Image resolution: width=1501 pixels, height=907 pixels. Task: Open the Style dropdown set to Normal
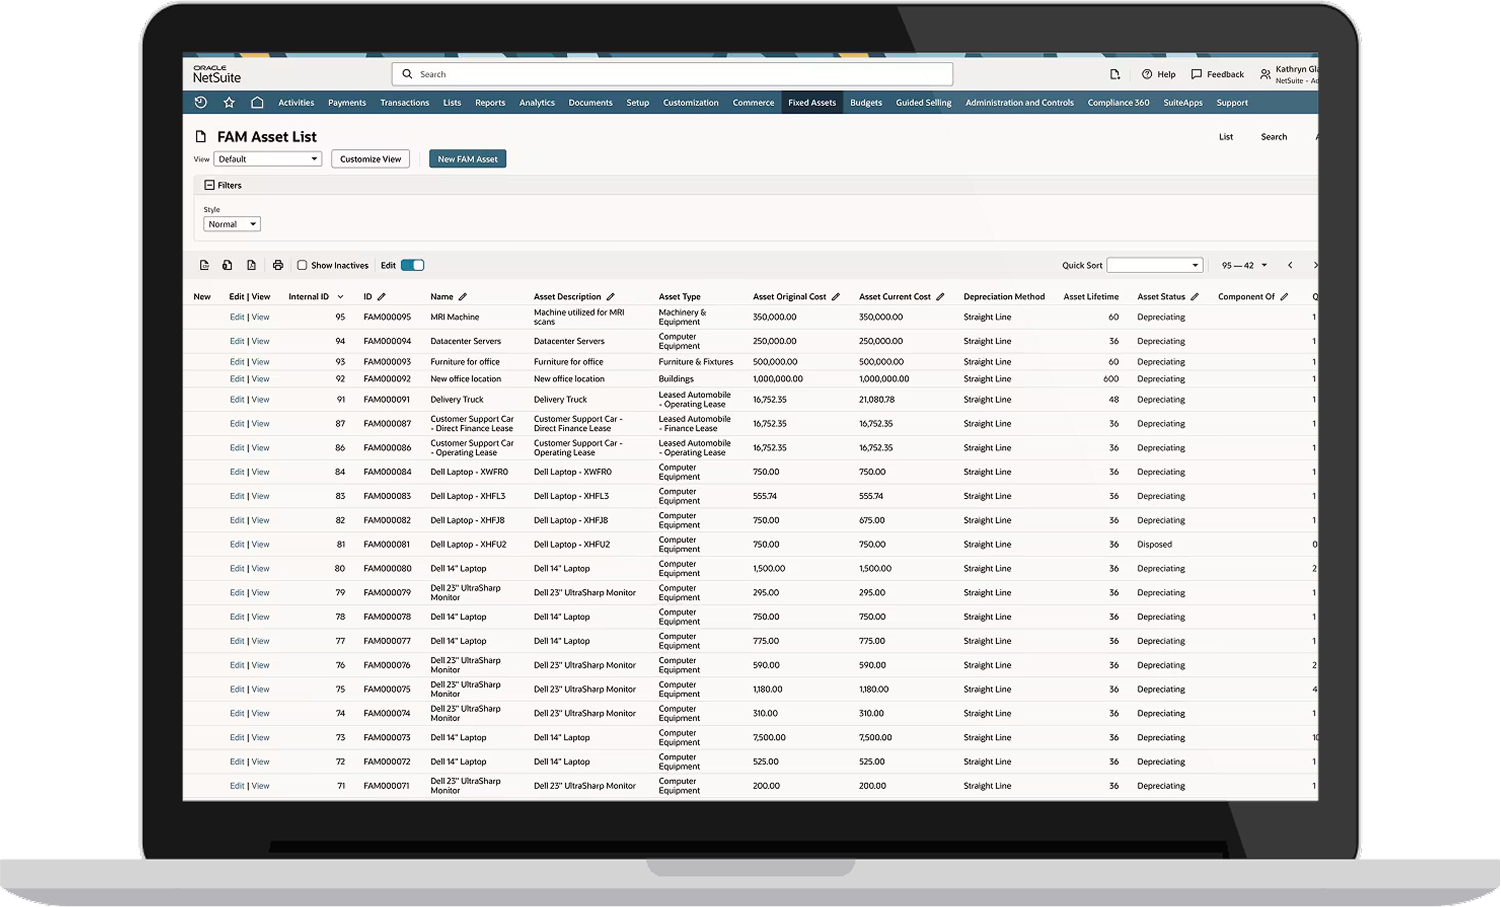(231, 223)
